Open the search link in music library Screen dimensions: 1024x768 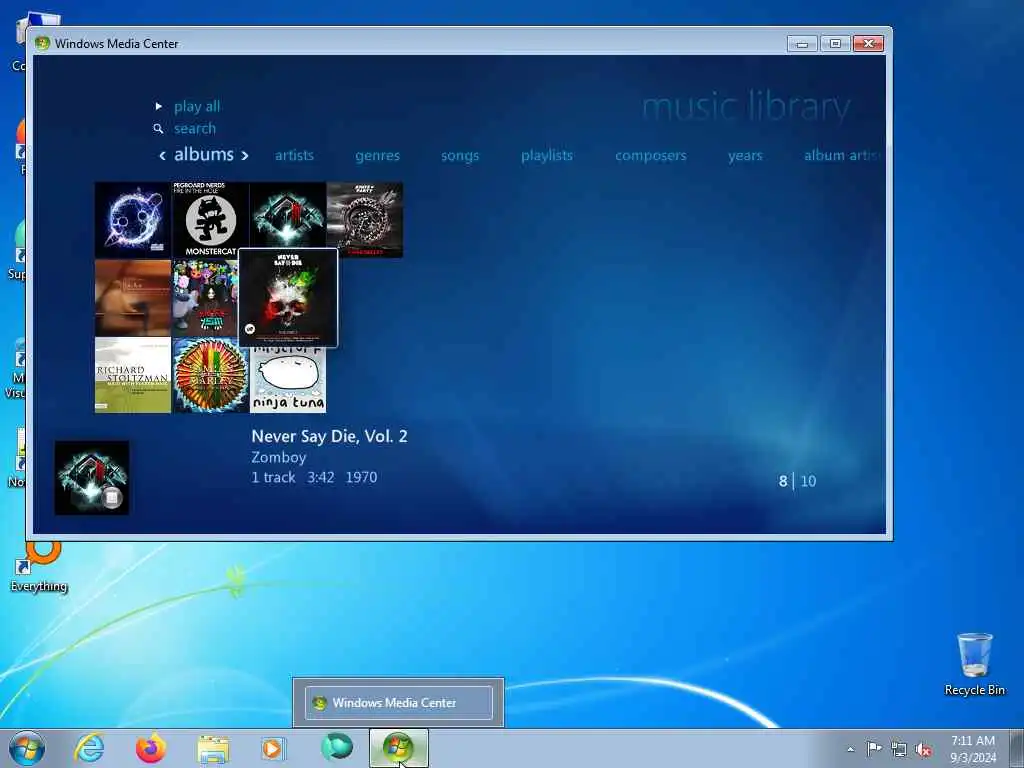[195, 129]
